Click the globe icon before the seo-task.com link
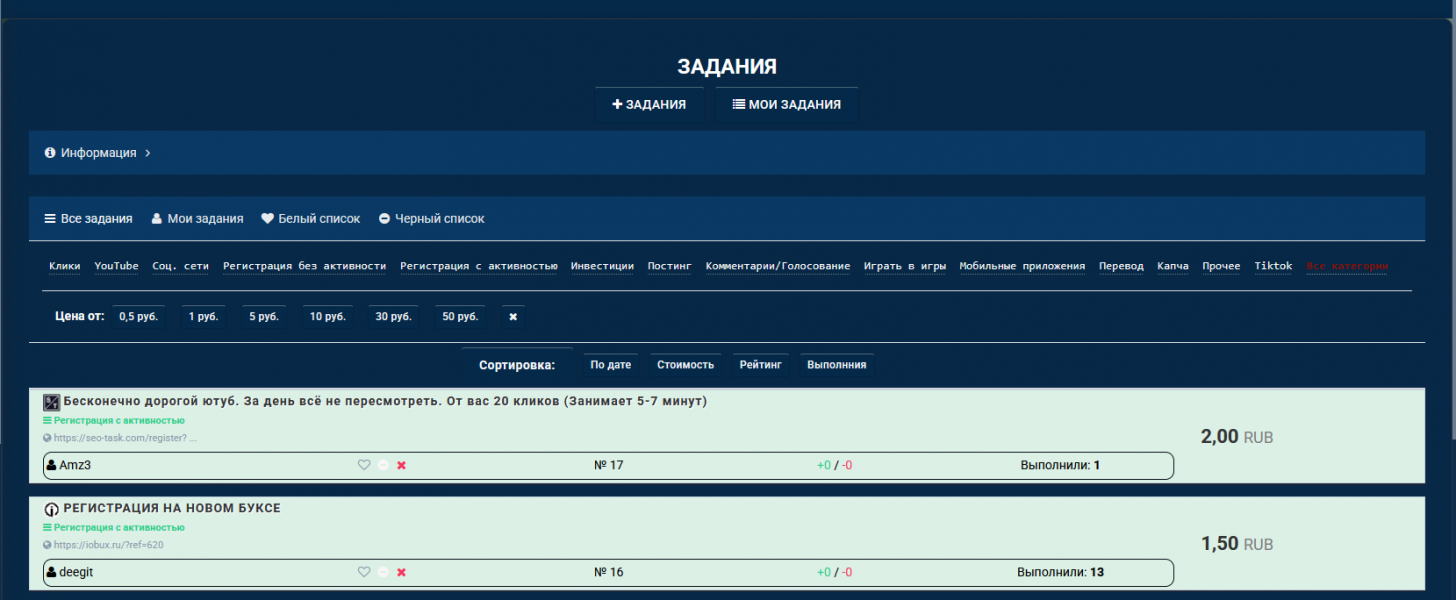Screen dimensions: 1456x600 pos(46,437)
